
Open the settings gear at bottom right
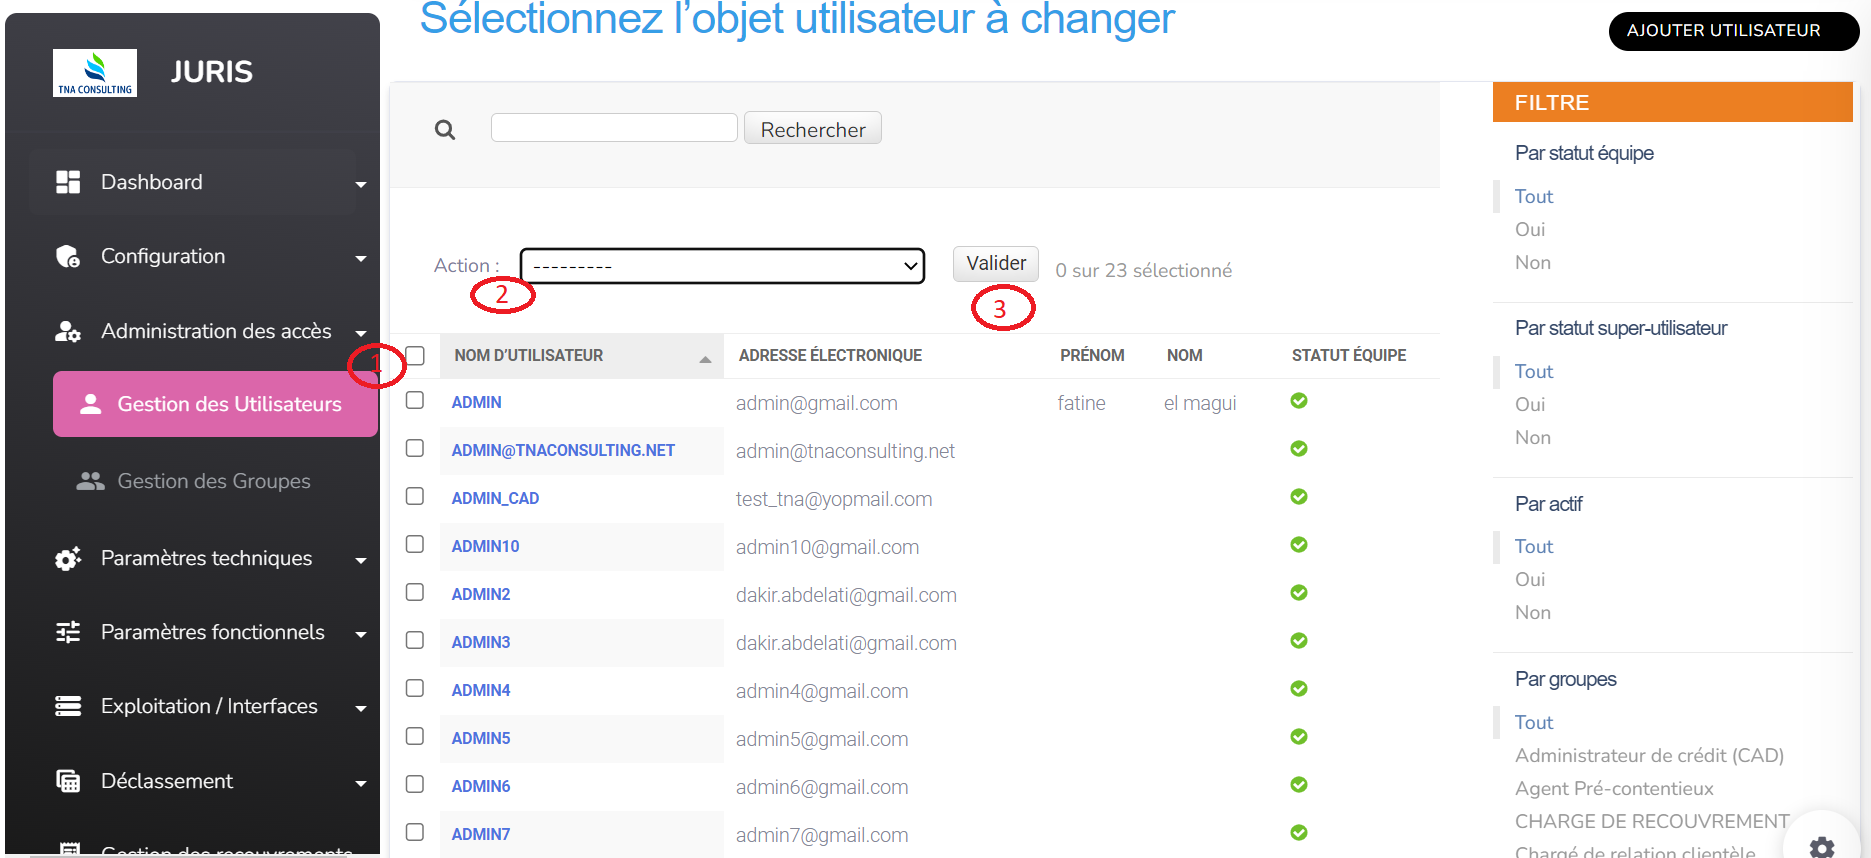(x=1822, y=846)
